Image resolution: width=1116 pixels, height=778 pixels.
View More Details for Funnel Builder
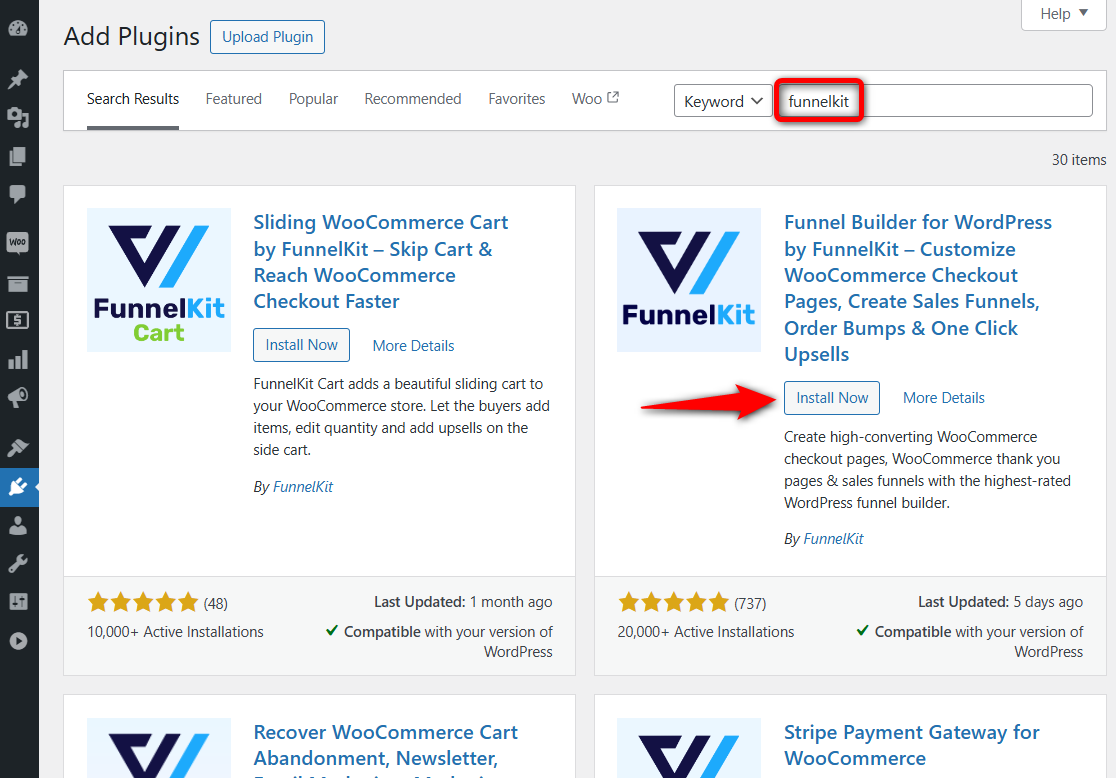click(x=943, y=398)
